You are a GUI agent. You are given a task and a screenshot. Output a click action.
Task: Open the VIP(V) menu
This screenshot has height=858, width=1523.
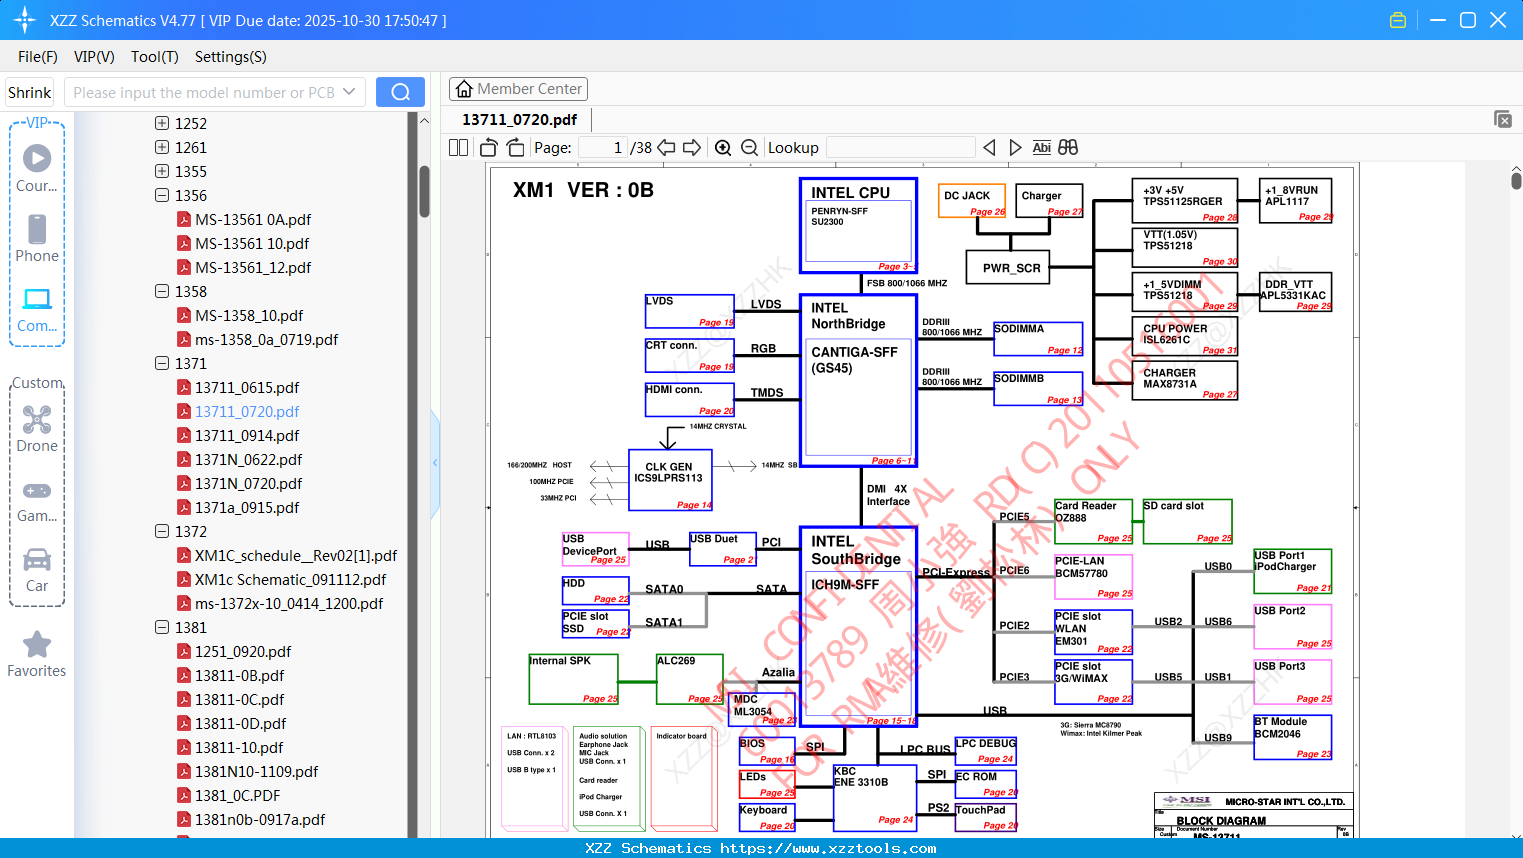[94, 57]
